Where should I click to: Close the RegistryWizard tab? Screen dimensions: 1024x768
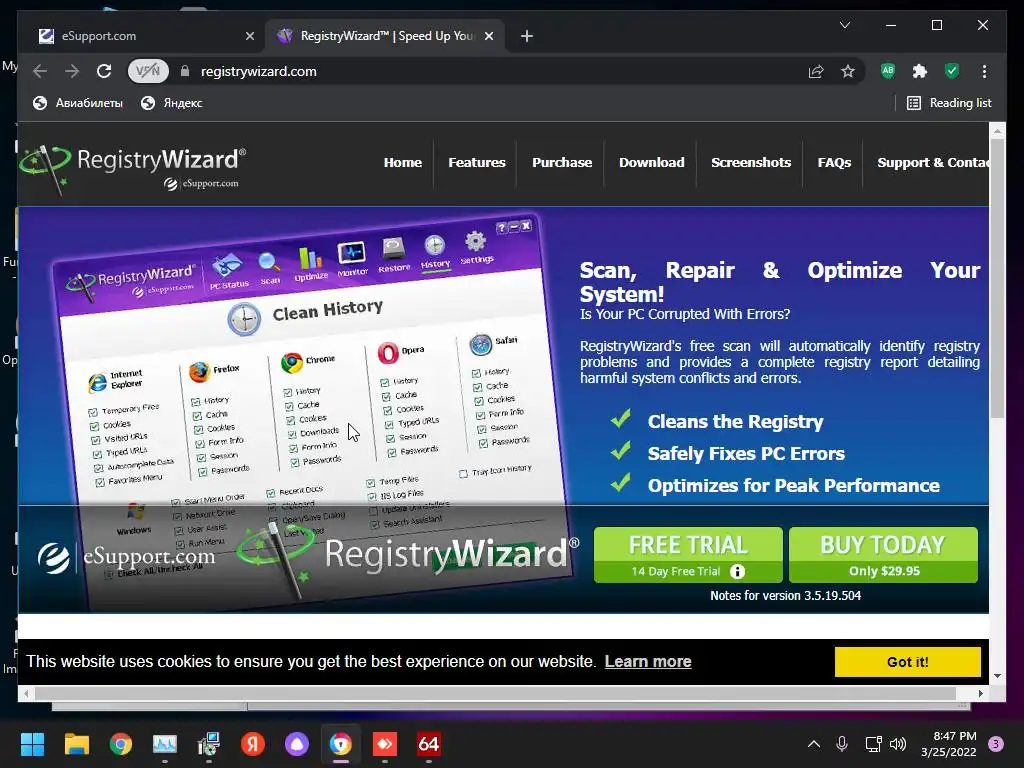[488, 37]
